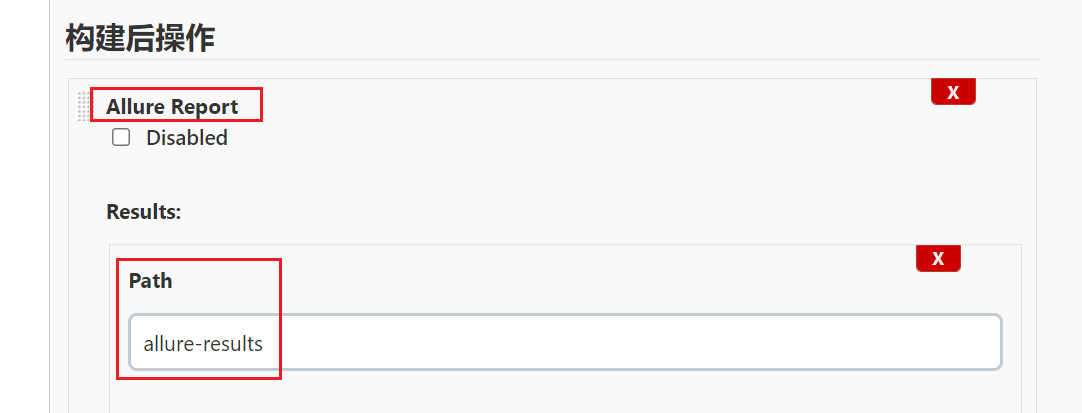This screenshot has height=413, width=1082.
Task: Click the Path label
Action: tap(151, 281)
